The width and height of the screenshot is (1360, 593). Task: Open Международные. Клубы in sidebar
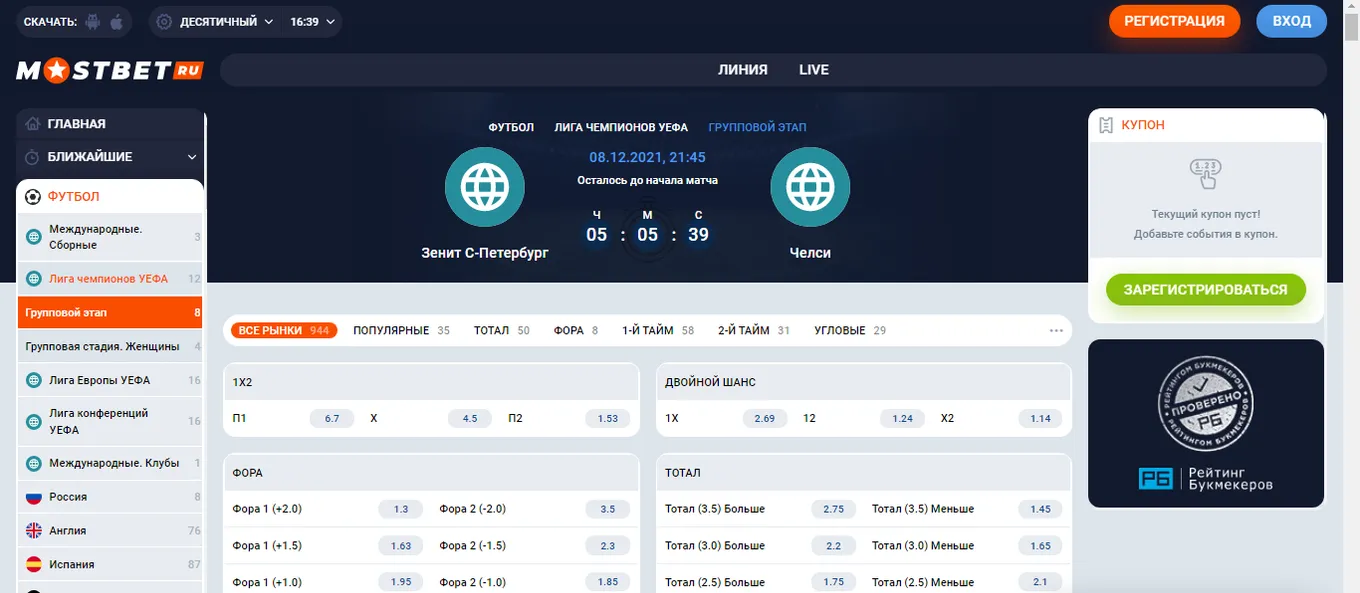pyautogui.click(x=110, y=463)
